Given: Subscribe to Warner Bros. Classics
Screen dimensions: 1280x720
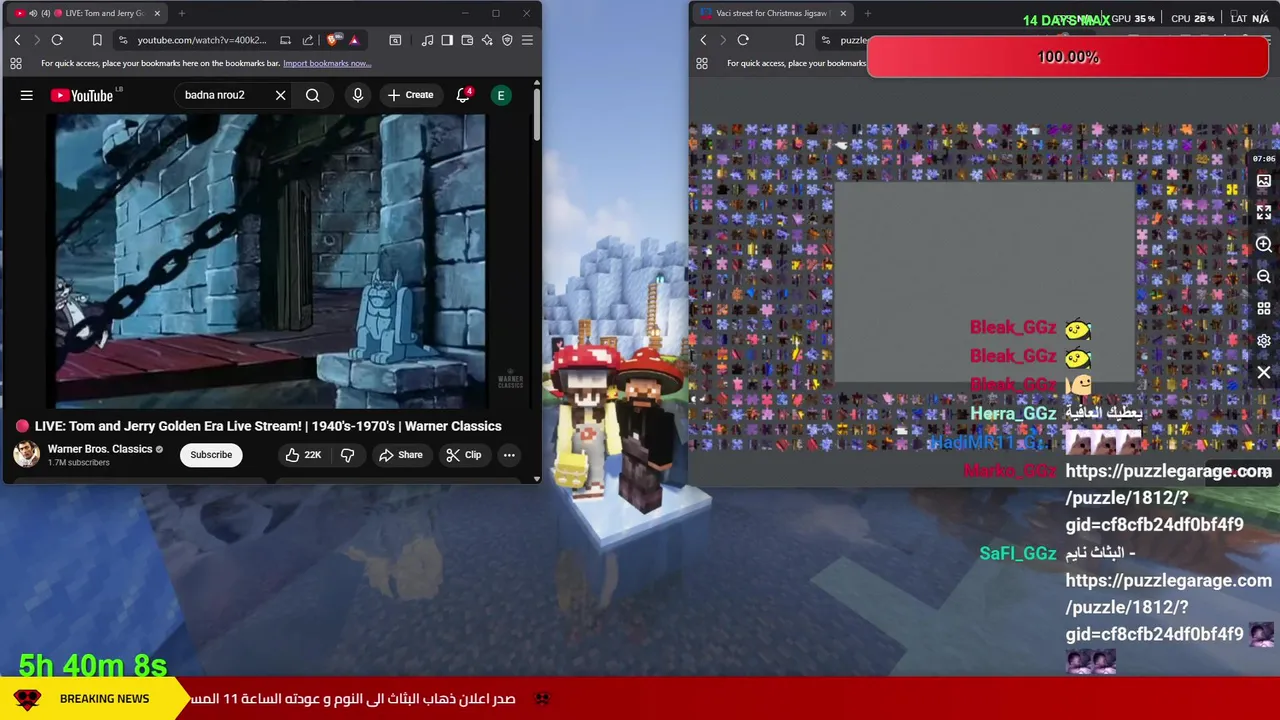Looking at the screenshot, I should pyautogui.click(x=211, y=455).
